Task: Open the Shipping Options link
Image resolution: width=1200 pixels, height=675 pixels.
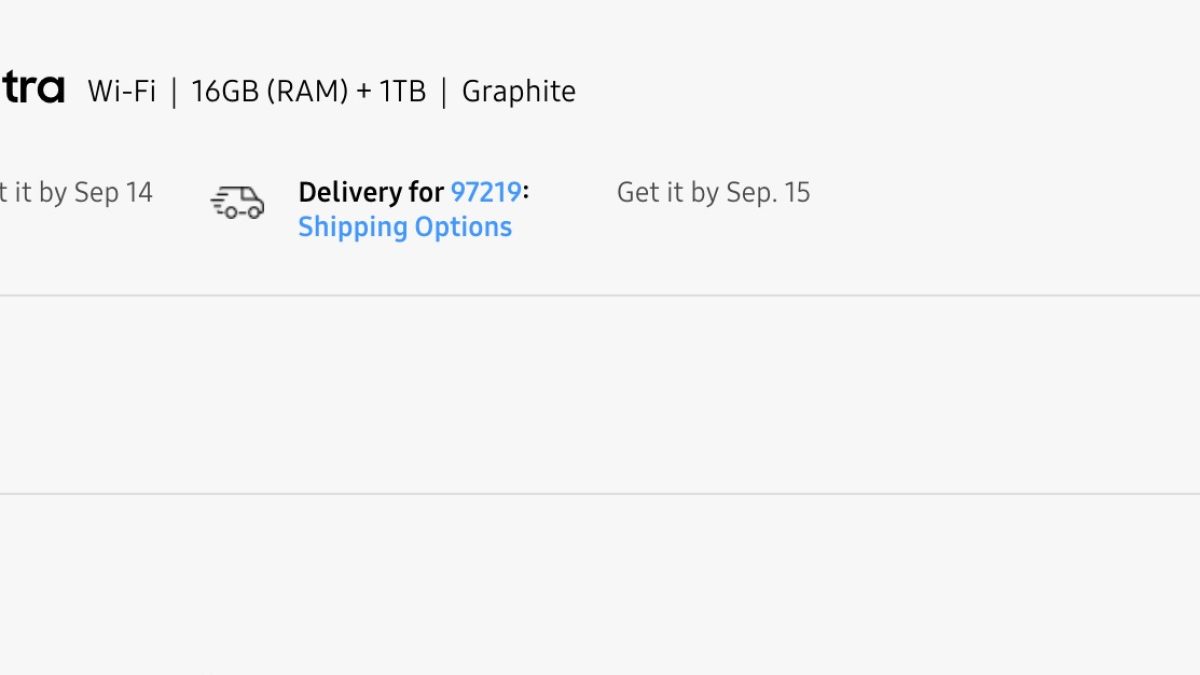Action: (405, 227)
